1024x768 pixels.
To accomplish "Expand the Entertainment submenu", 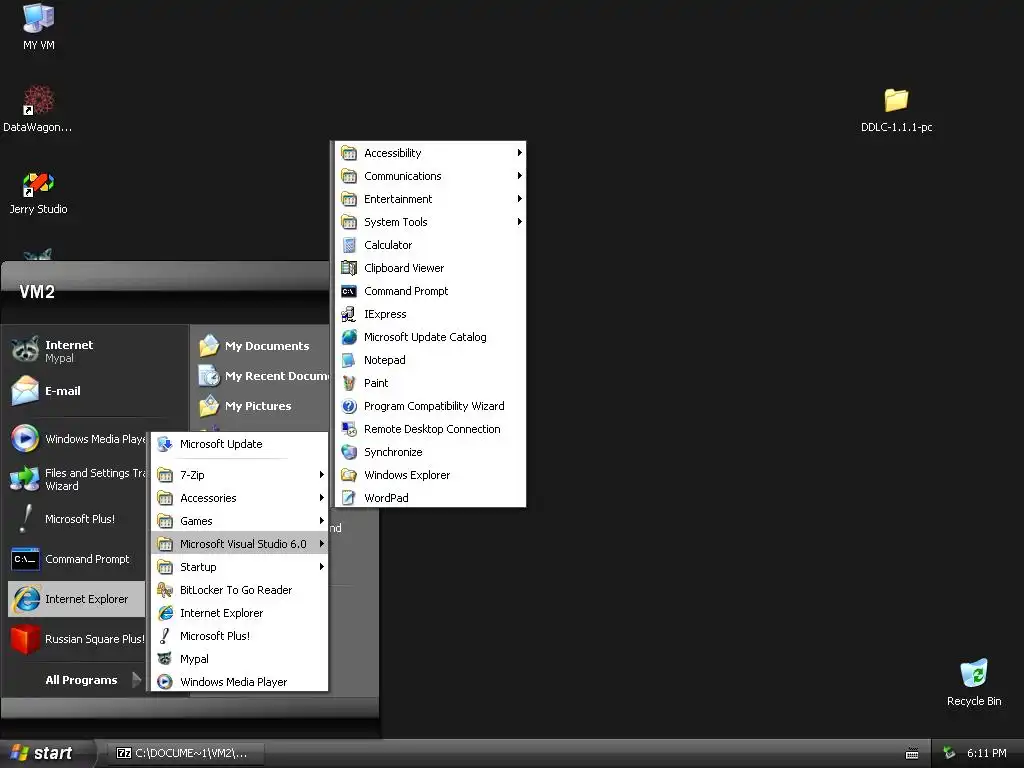I will click(x=430, y=199).
